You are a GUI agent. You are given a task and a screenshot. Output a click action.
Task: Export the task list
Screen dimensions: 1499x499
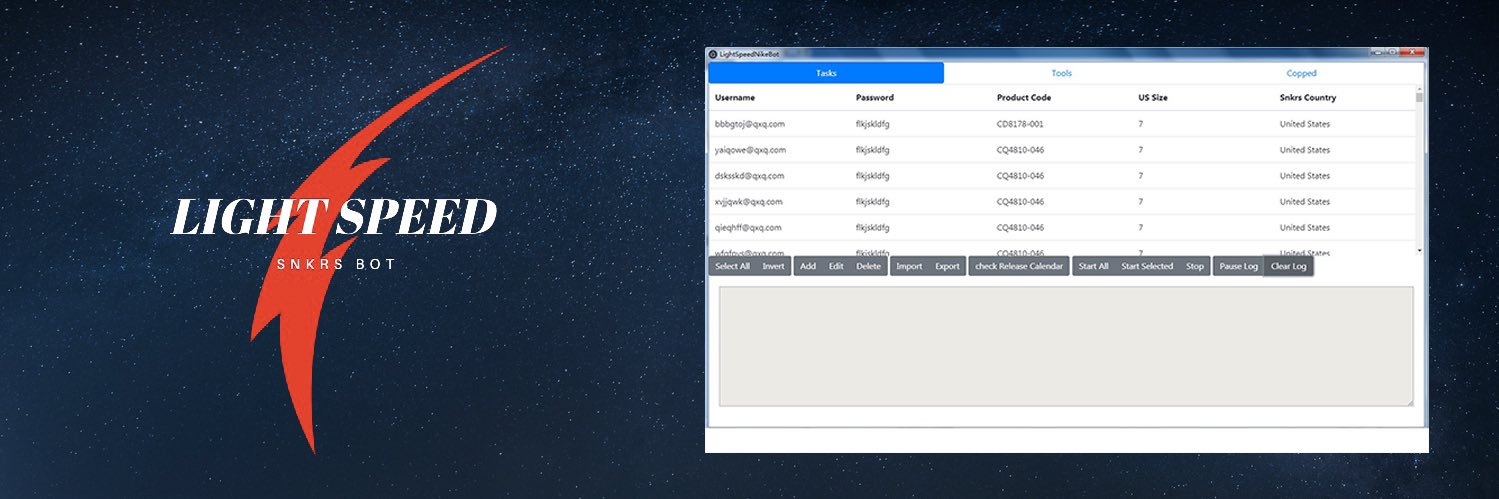(947, 266)
